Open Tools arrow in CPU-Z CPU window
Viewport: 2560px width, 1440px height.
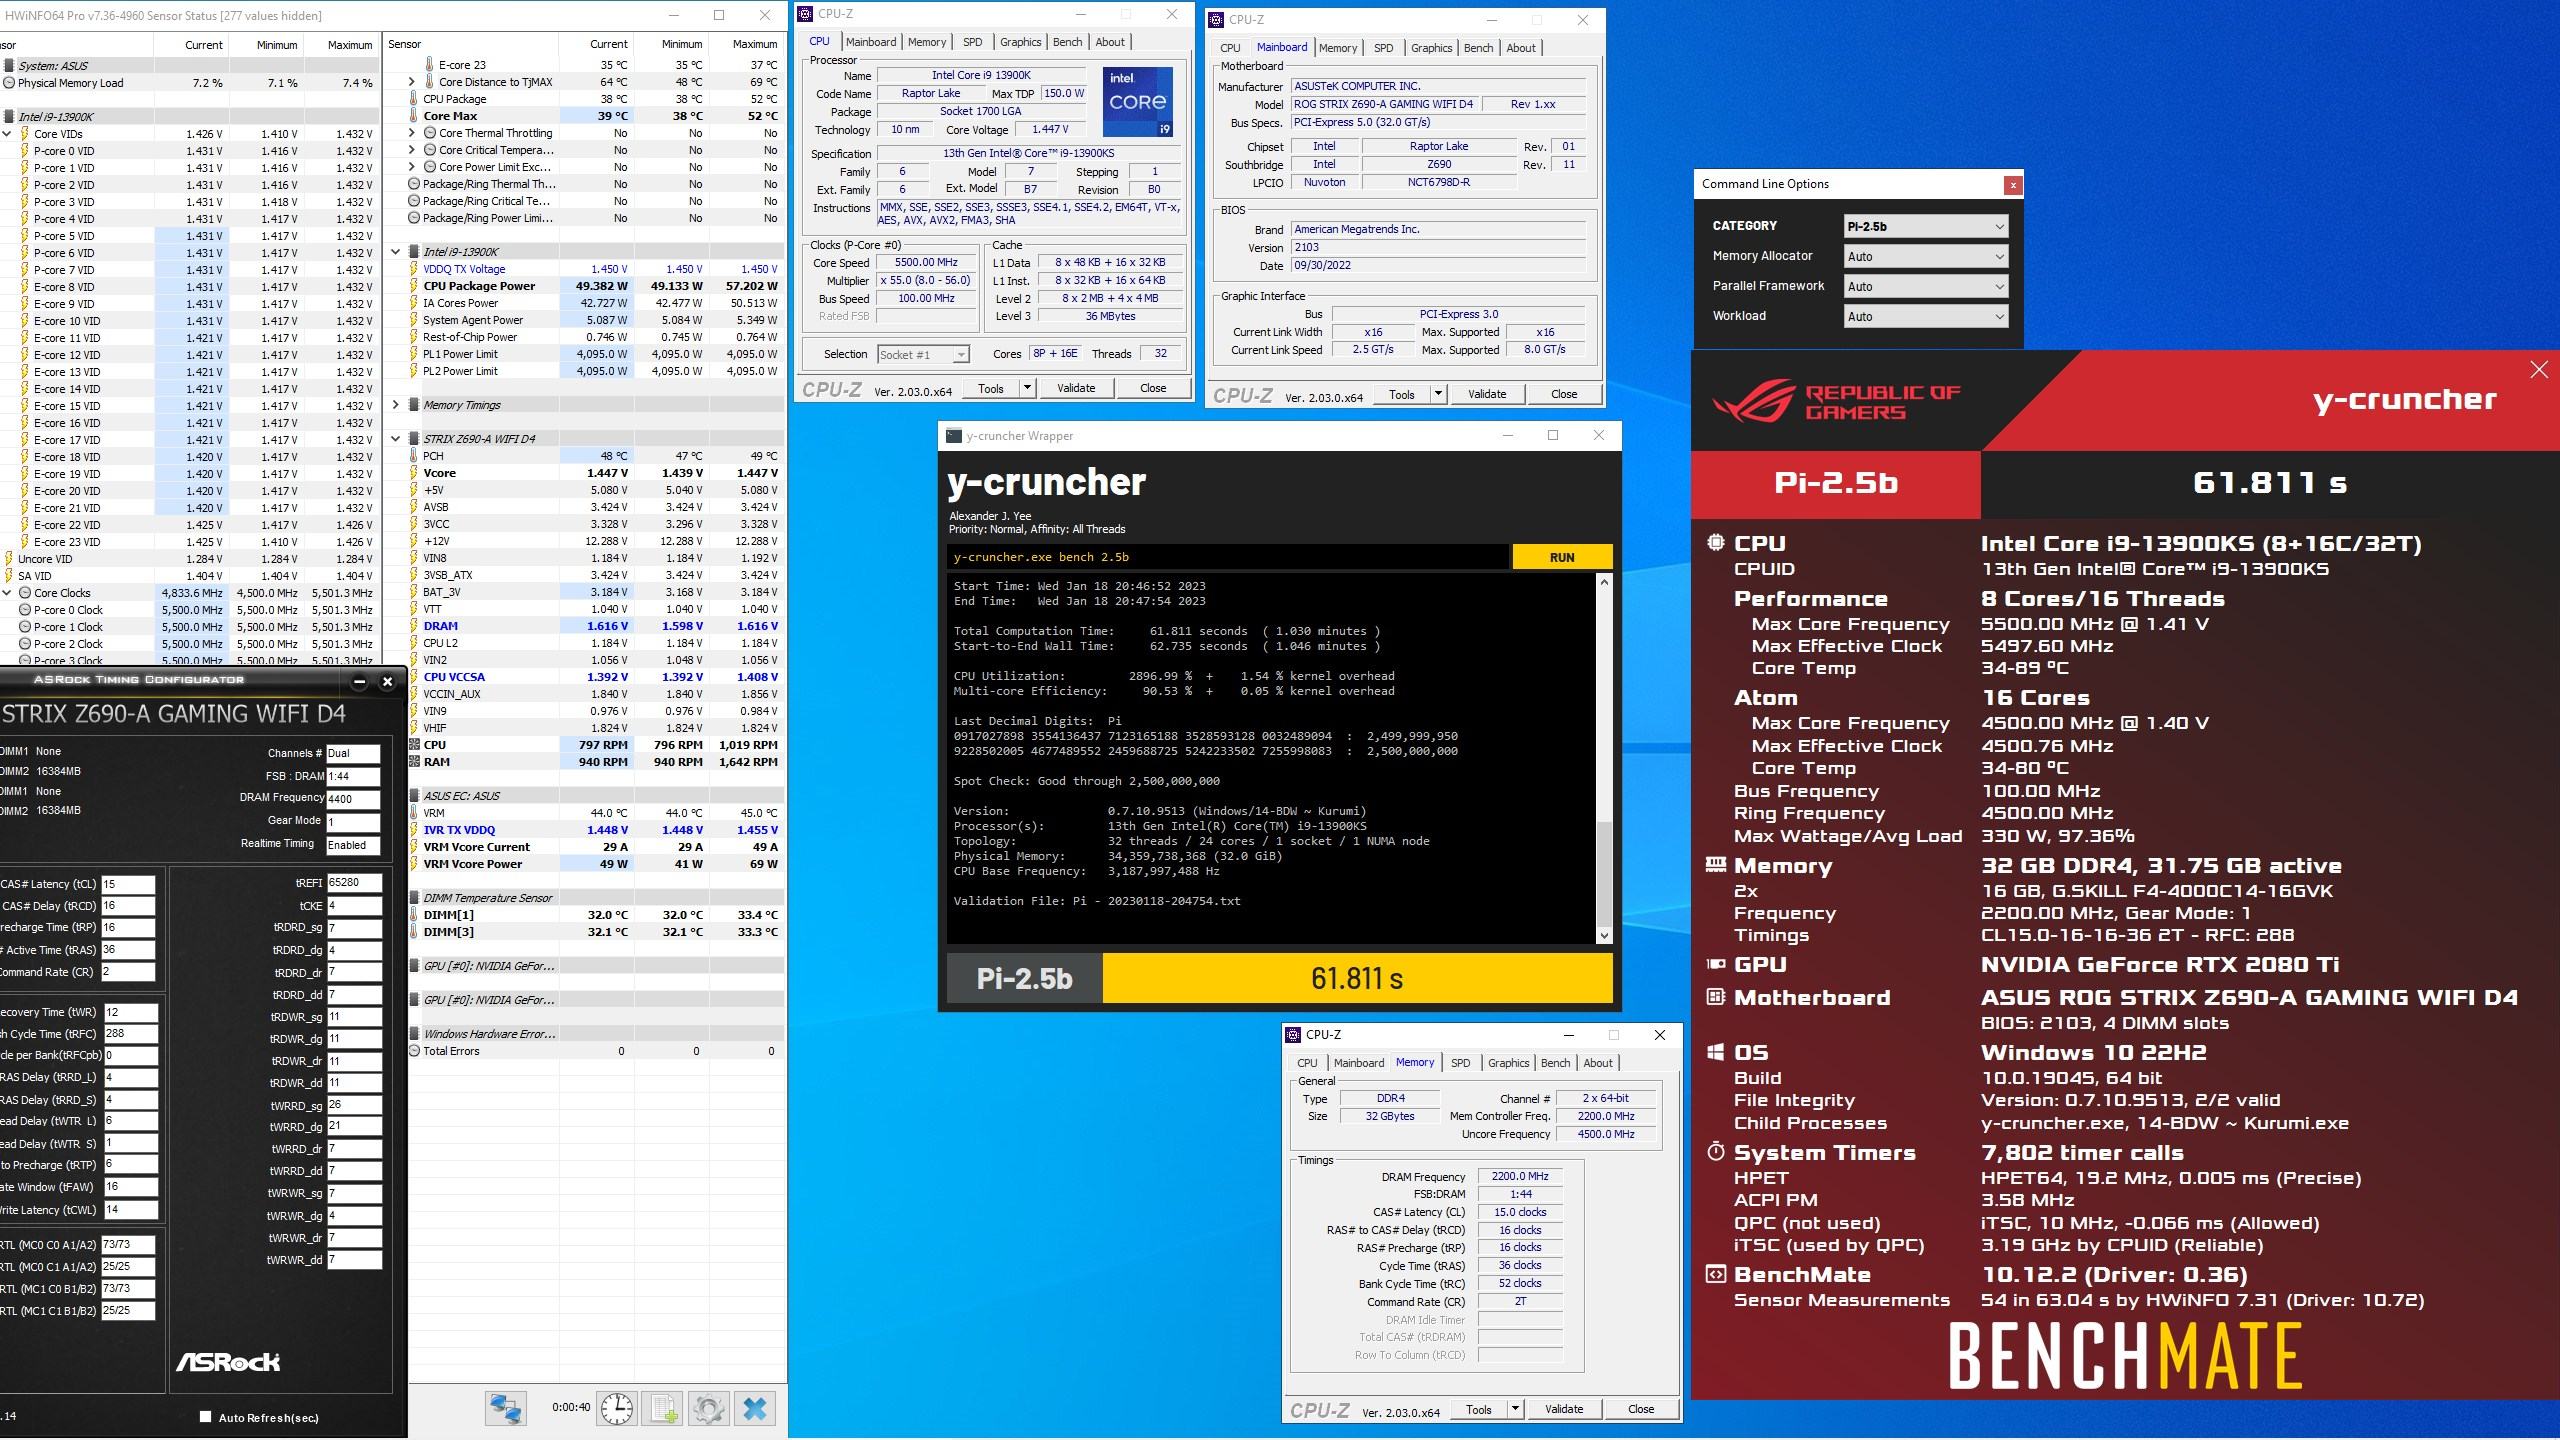(1027, 388)
